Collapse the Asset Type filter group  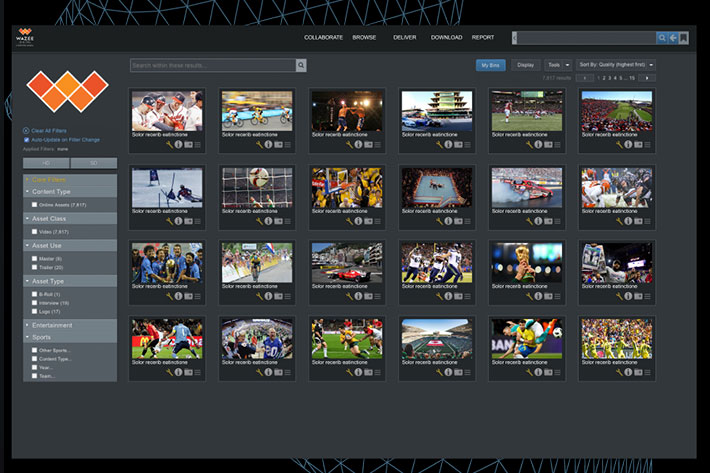(70, 281)
